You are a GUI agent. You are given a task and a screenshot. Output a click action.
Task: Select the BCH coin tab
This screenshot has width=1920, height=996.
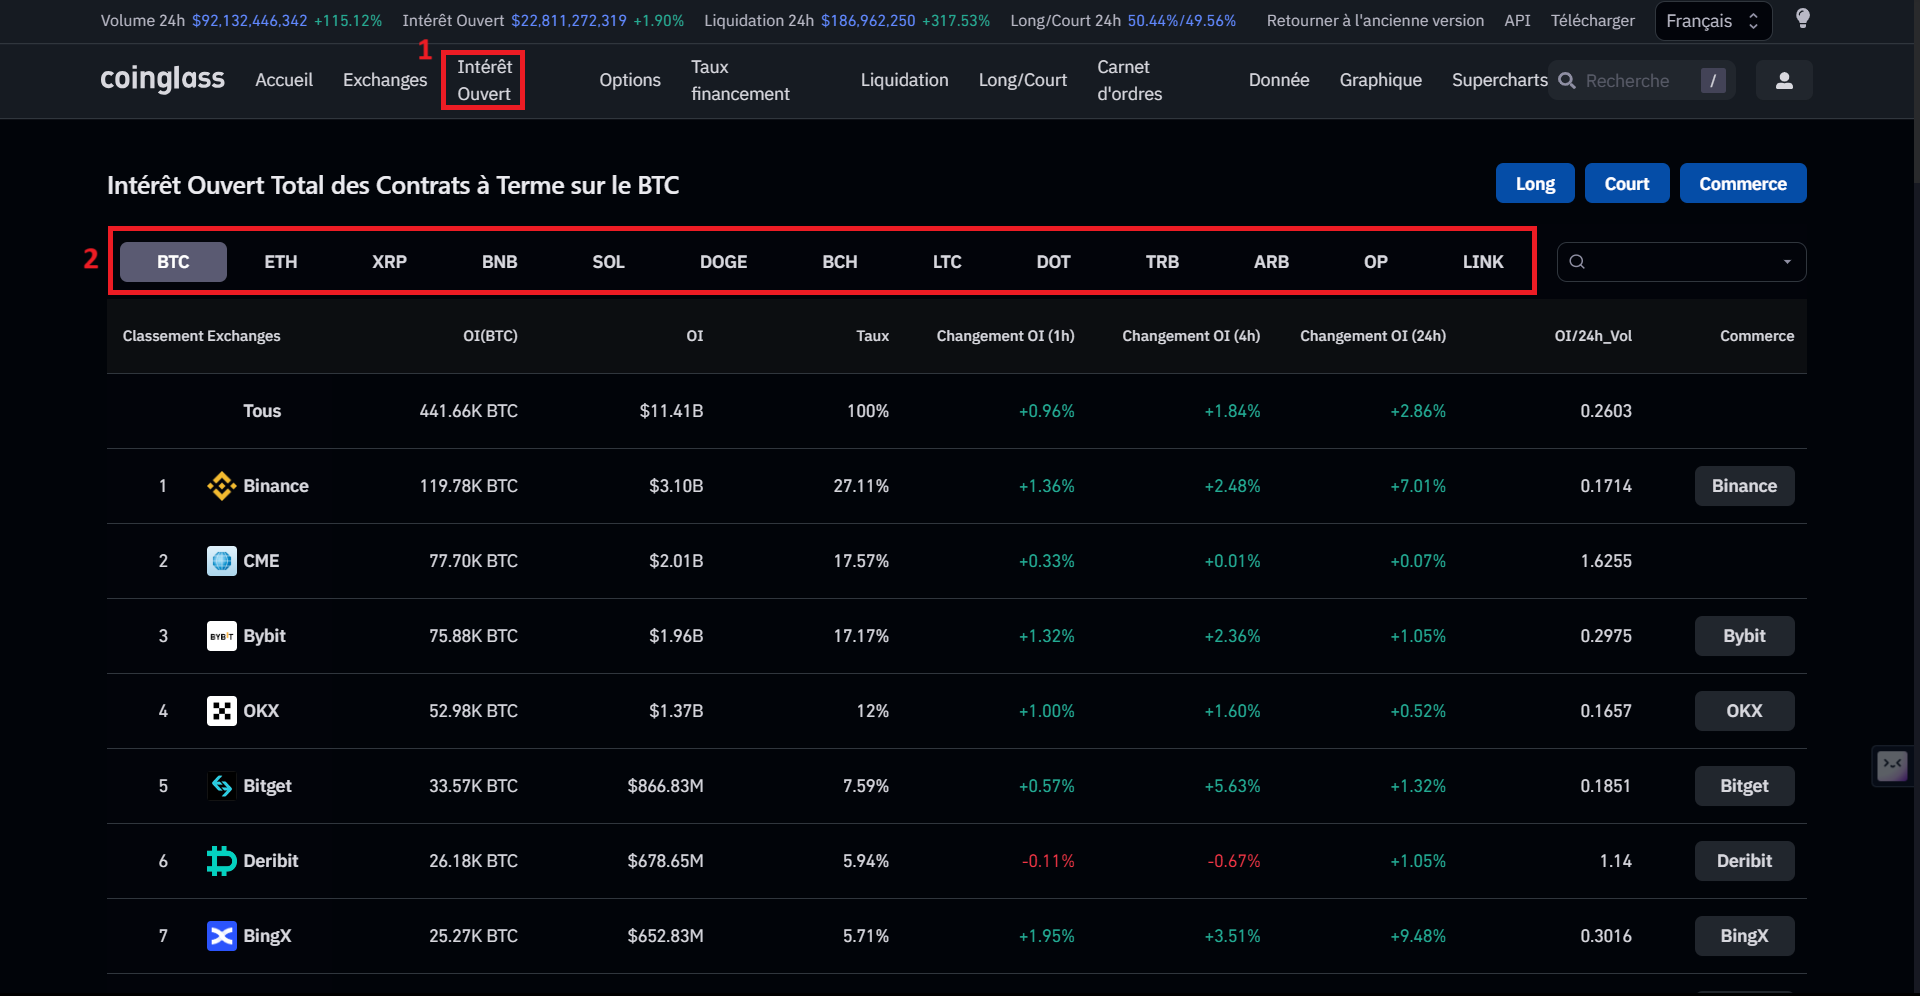coord(840,262)
